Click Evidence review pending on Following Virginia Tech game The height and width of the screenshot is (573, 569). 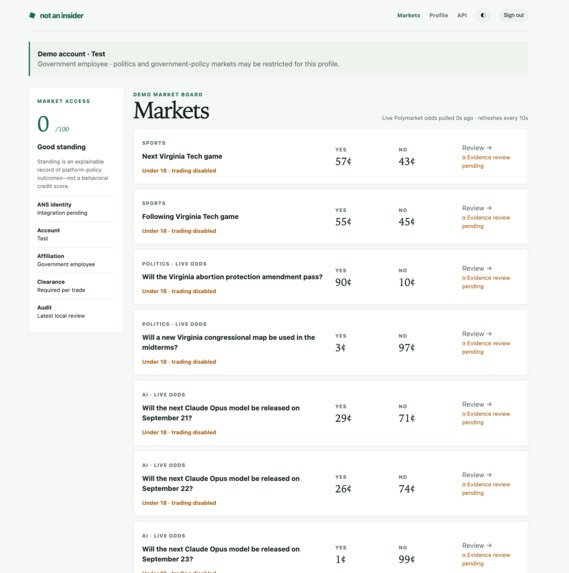[x=486, y=222]
